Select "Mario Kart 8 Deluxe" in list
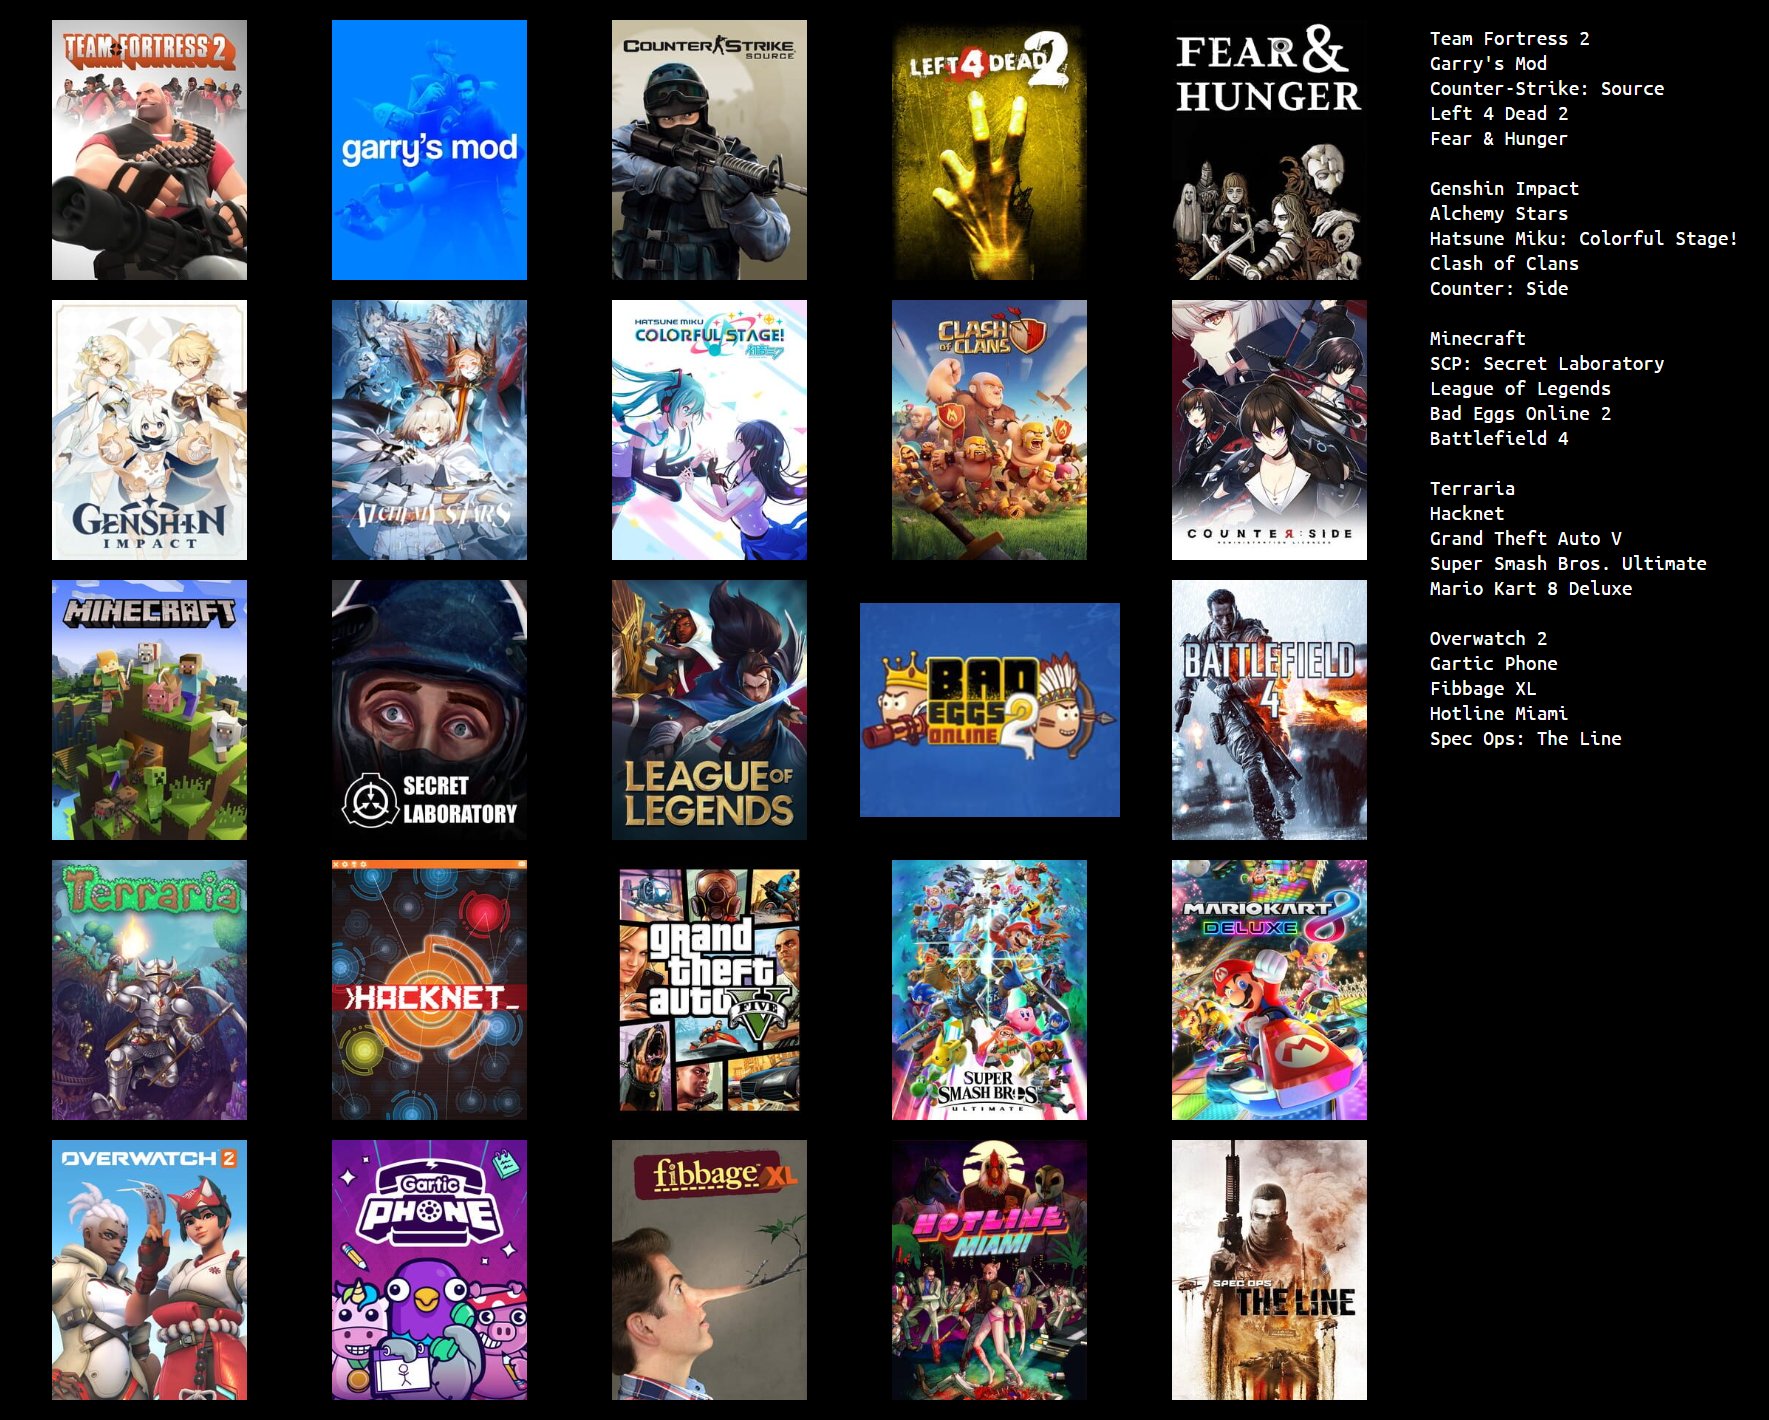Image resolution: width=1769 pixels, height=1420 pixels. (x=1531, y=589)
